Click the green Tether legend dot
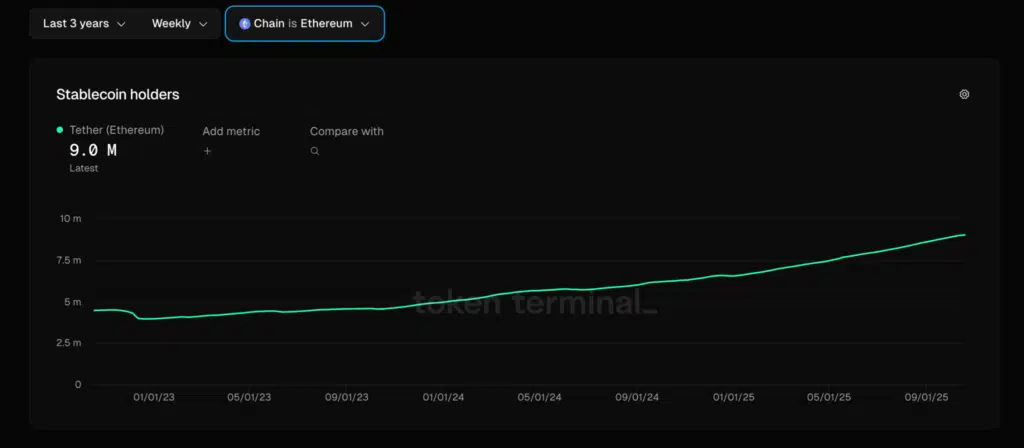 [59, 130]
